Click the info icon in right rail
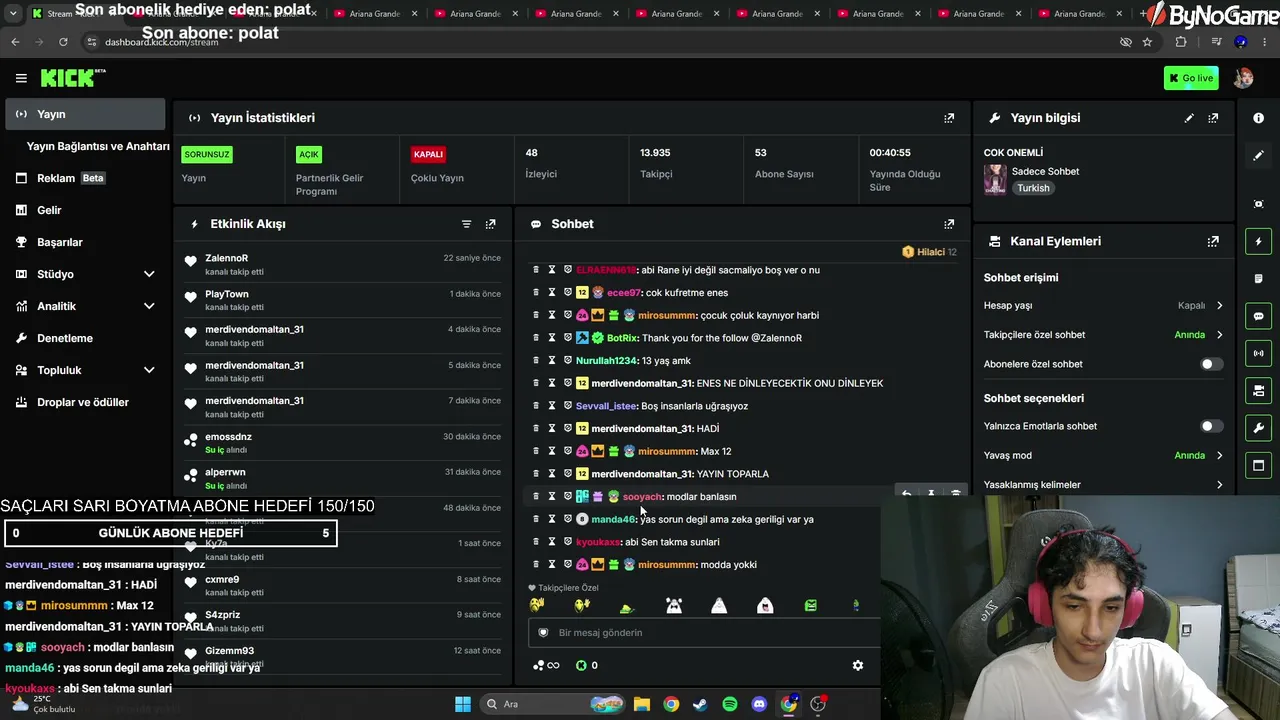 pyautogui.click(x=1258, y=118)
